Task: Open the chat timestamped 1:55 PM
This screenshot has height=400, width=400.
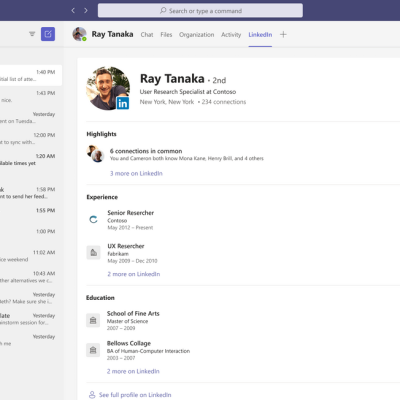Action: coord(31,214)
